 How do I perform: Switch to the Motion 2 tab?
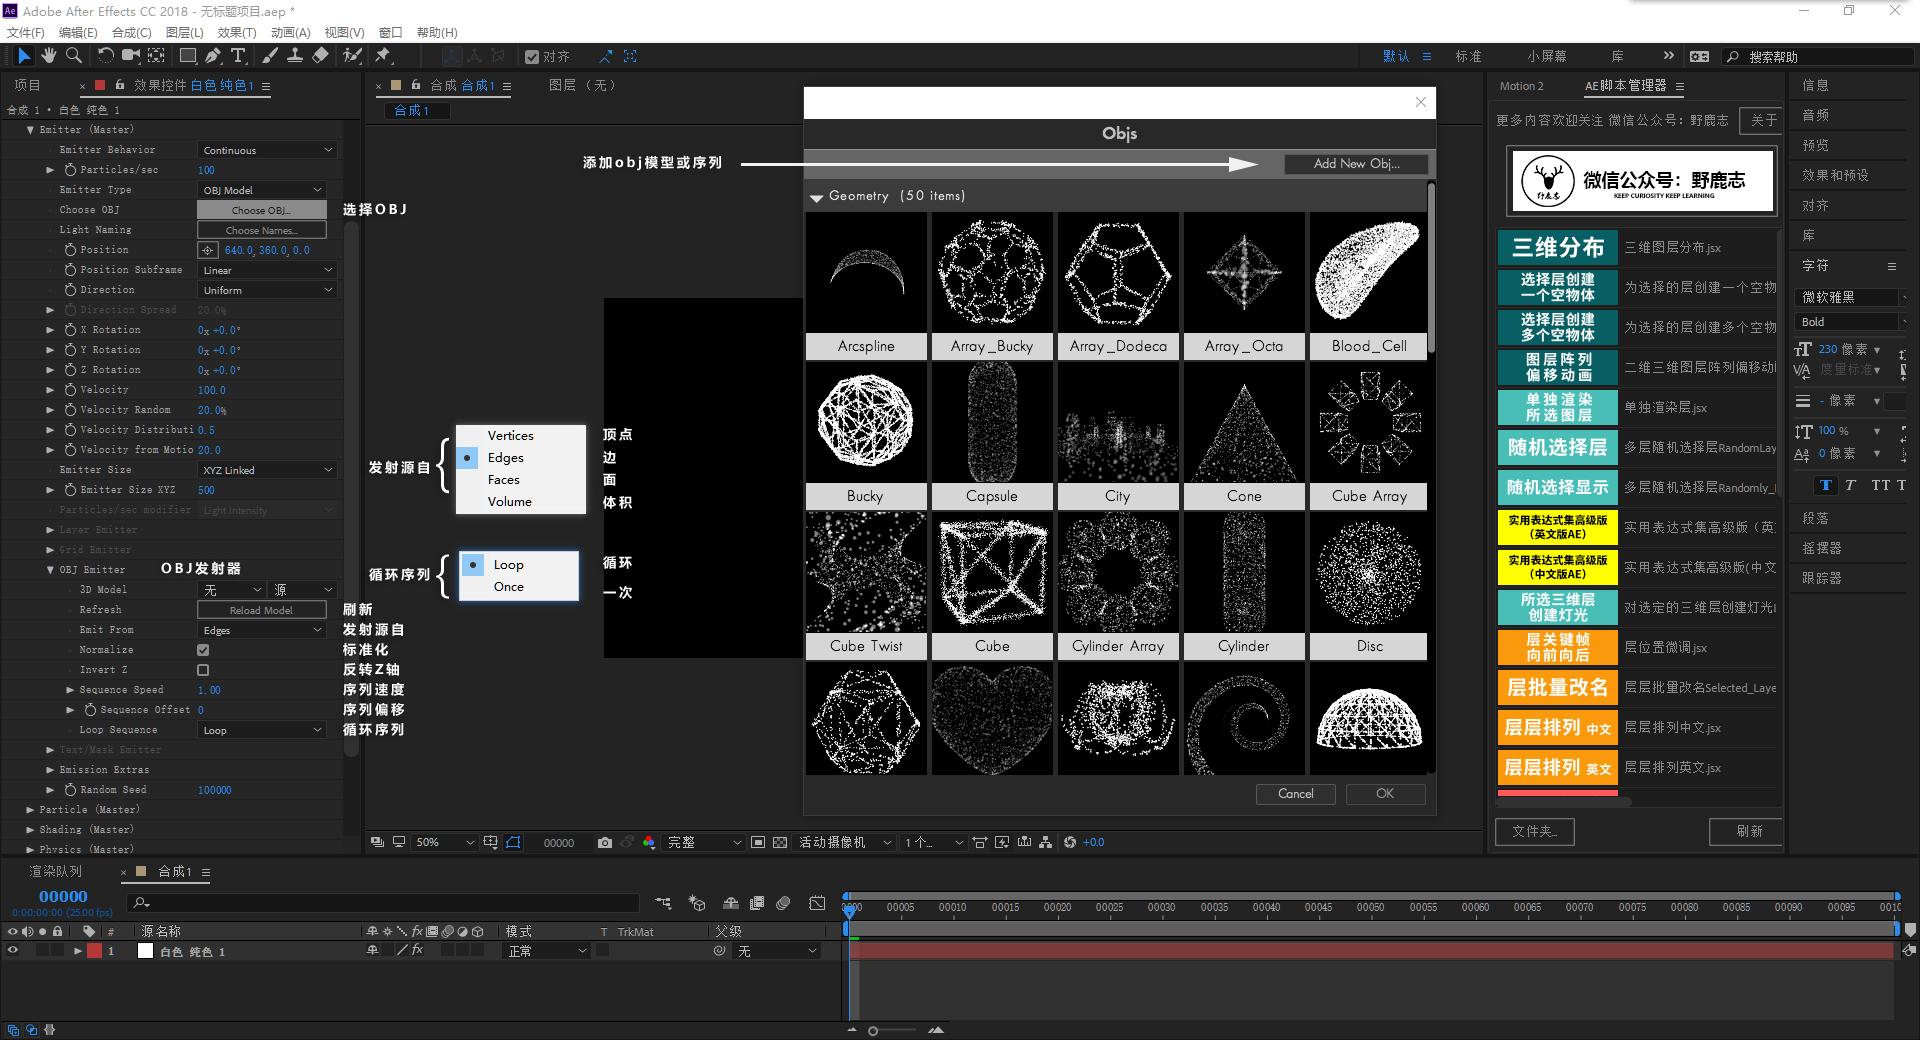point(1521,86)
